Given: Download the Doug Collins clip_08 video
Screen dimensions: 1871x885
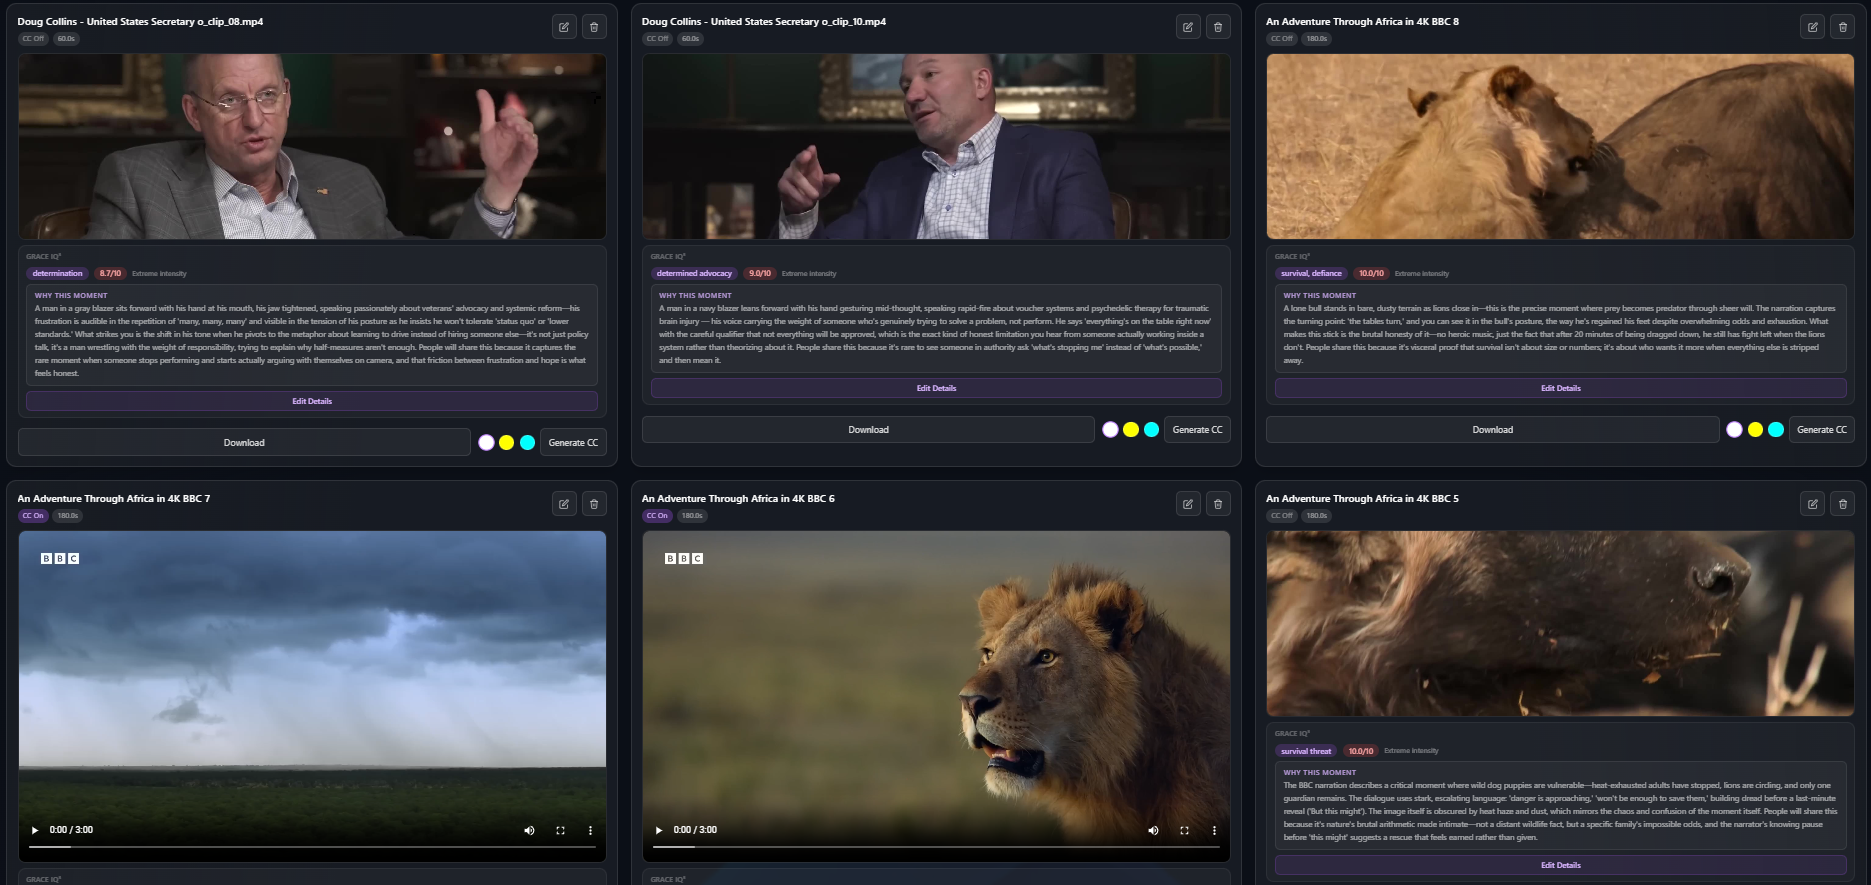Looking at the screenshot, I should (x=244, y=442).
